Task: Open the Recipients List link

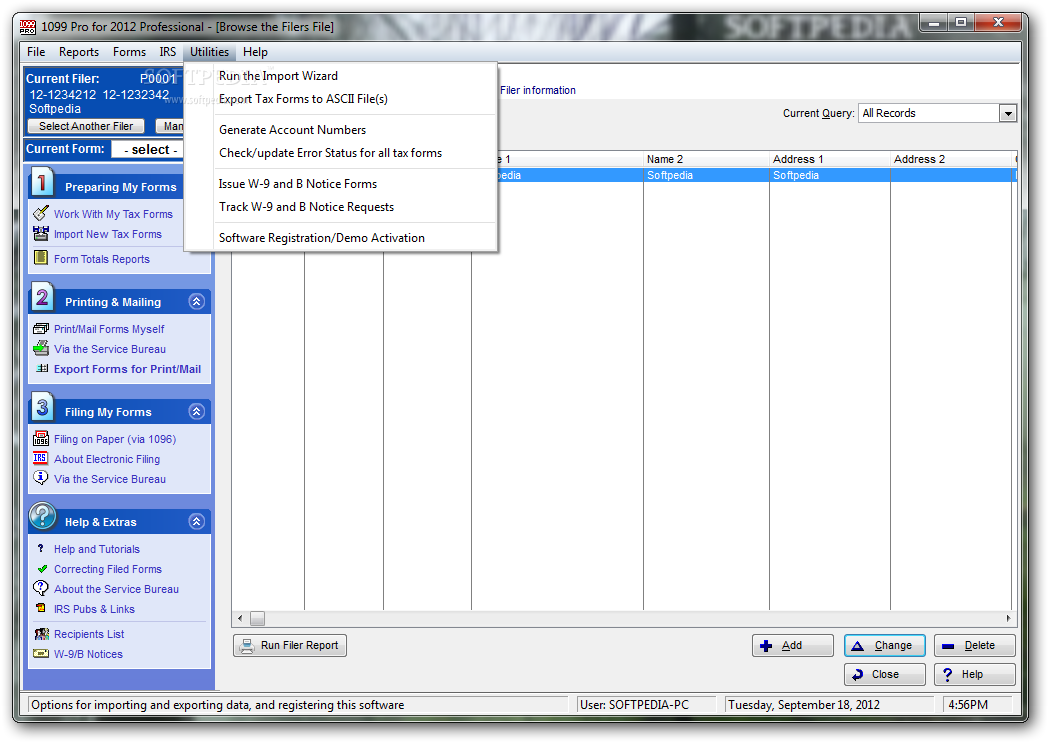Action: [89, 634]
